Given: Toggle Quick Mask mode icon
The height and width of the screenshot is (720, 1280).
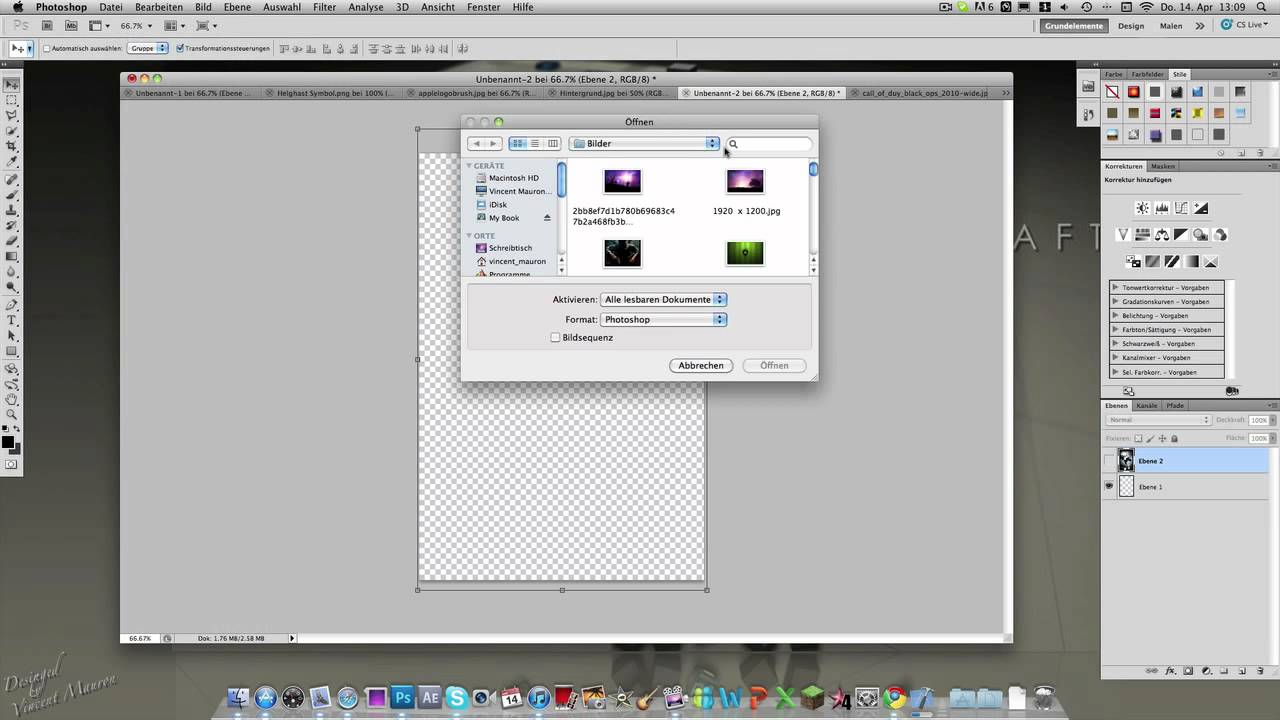Looking at the screenshot, I should point(12,464).
